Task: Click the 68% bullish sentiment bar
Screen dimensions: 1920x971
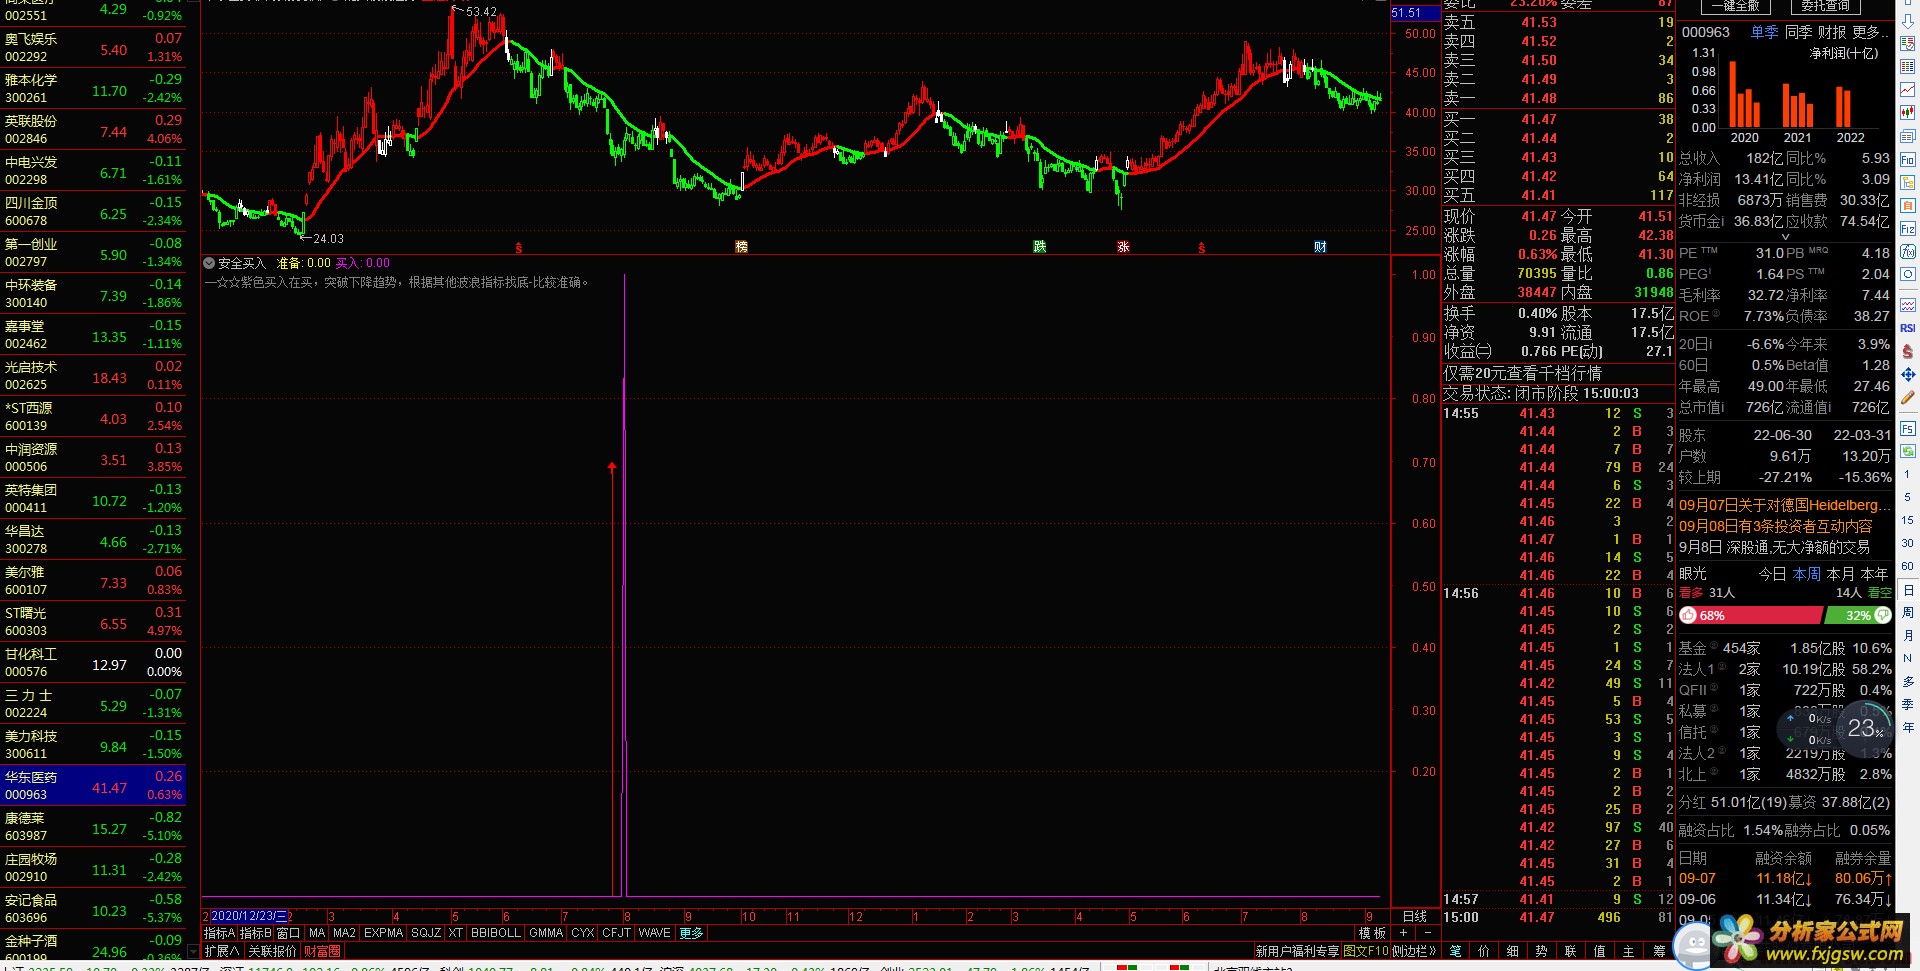Action: pyautogui.click(x=1751, y=615)
